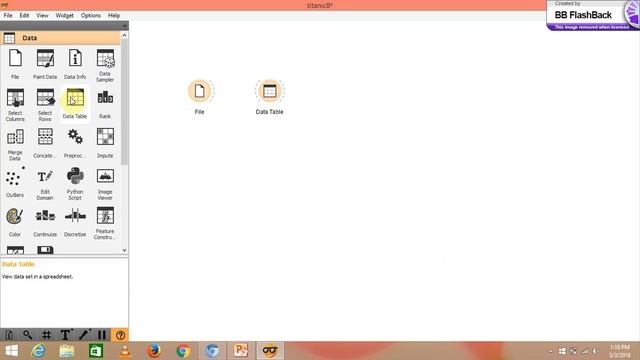
Task: Click the Data Table node on canvas
Action: pyautogui.click(x=269, y=91)
